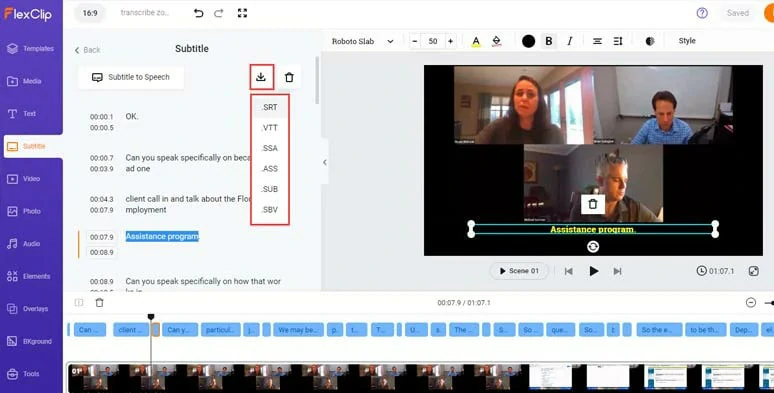Open the Media tab in sidebar
The width and height of the screenshot is (774, 393).
click(32, 81)
